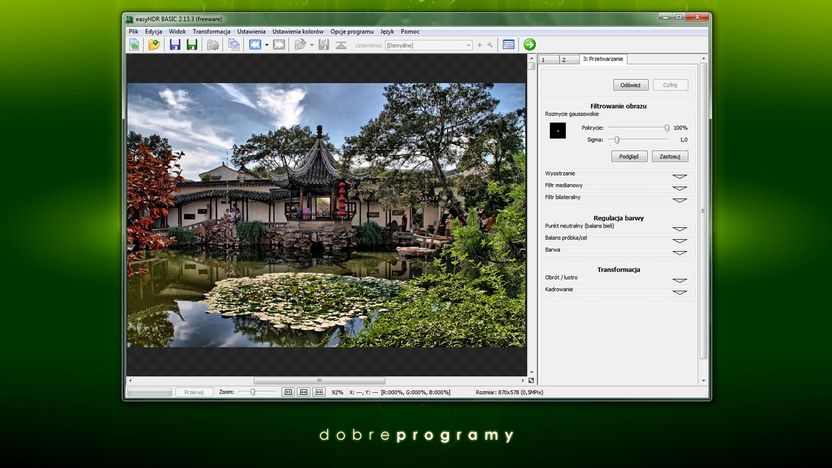Open the Ustawienia kolorów menu
Viewport: 832px width, 468px height.
298,31
